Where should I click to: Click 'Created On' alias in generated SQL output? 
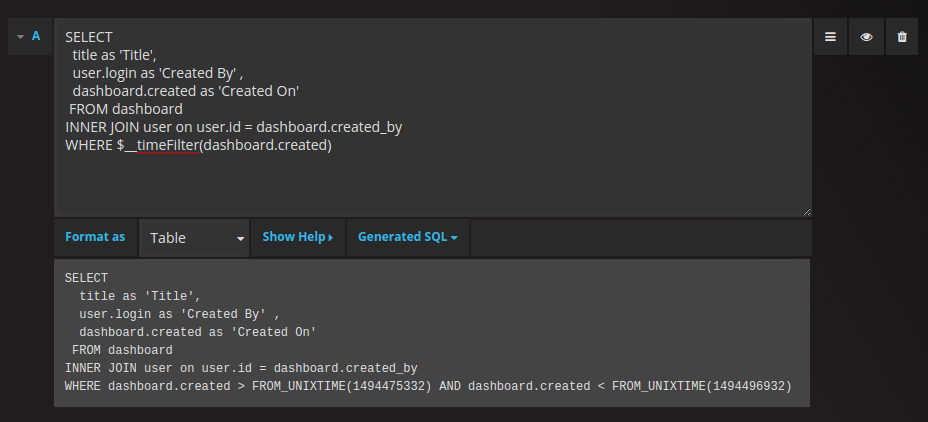[274, 332]
